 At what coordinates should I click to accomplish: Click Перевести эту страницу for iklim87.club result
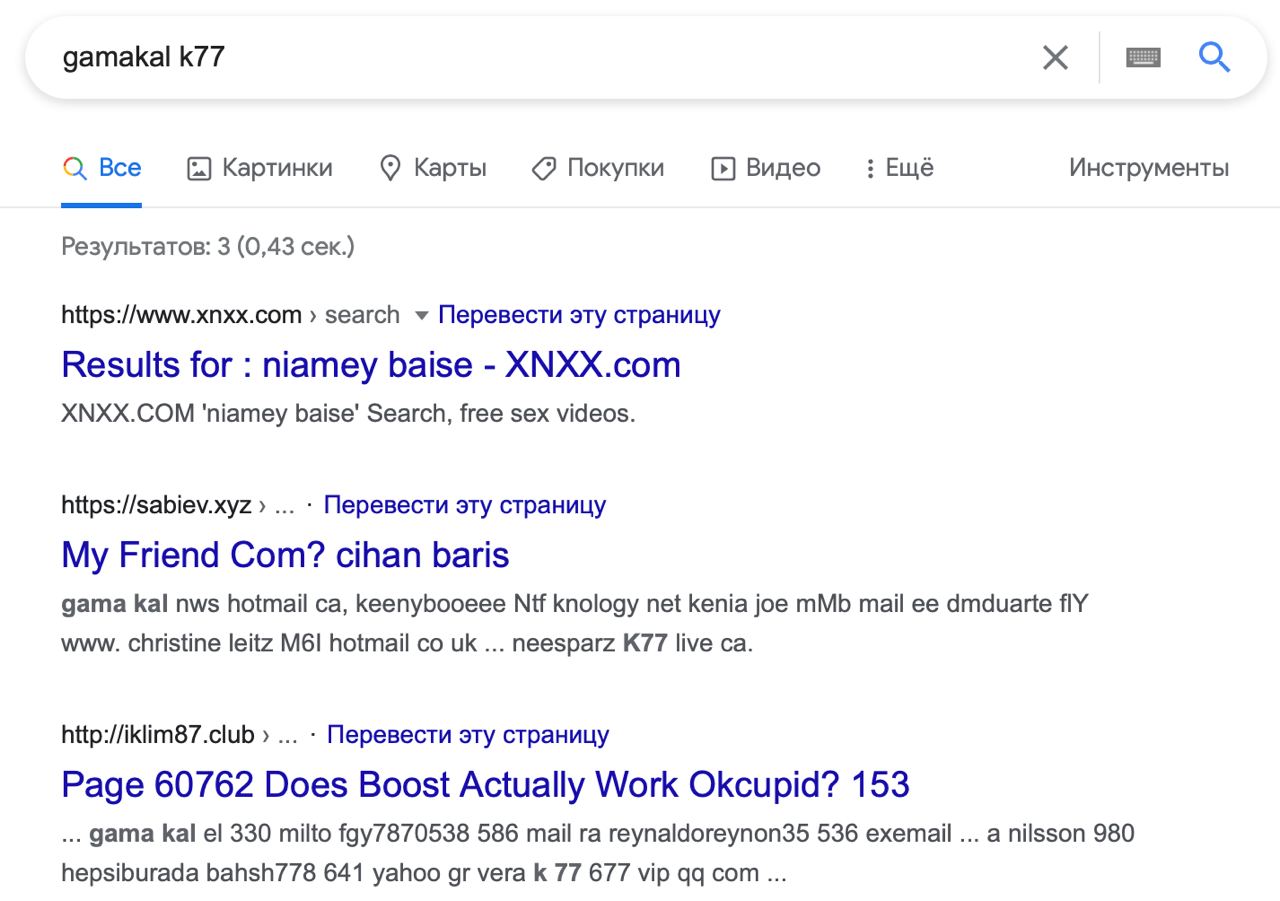468,735
